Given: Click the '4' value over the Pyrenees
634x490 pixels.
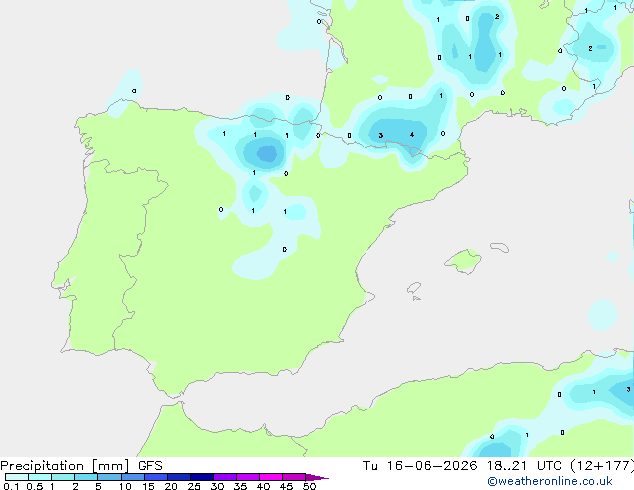Looking at the screenshot, I should [x=412, y=135].
